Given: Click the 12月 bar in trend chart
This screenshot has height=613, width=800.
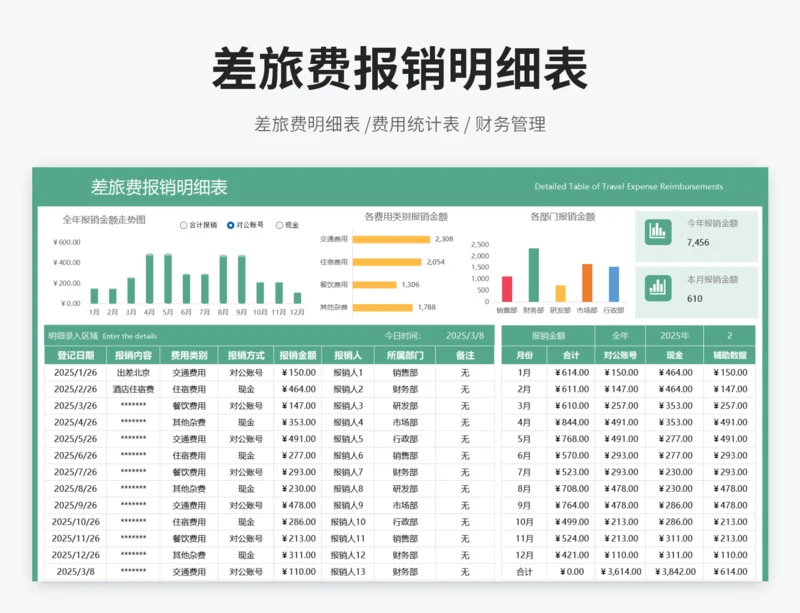Looking at the screenshot, I should tap(297, 298).
